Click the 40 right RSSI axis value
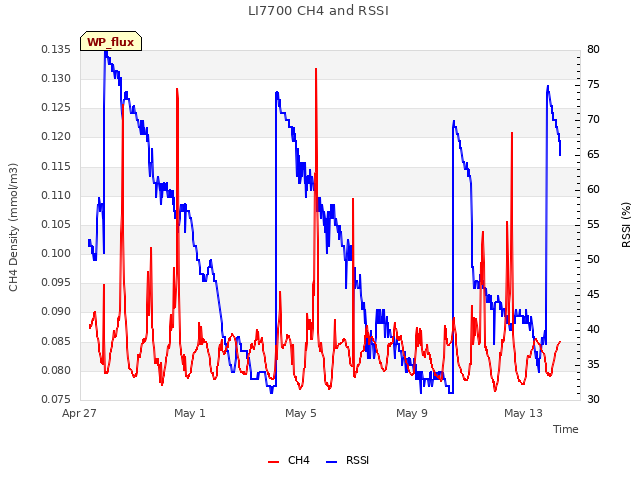This screenshot has width=640, height=480. point(593,329)
